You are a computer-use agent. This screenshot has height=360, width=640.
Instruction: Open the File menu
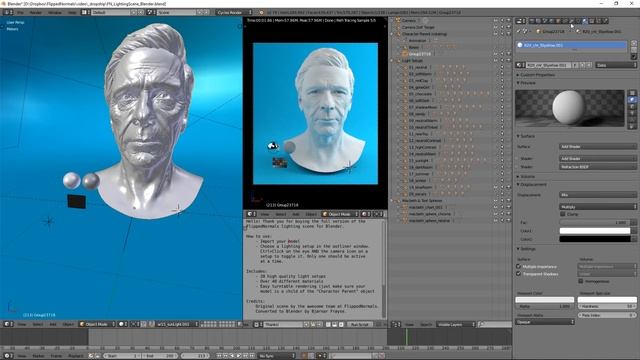(20, 13)
